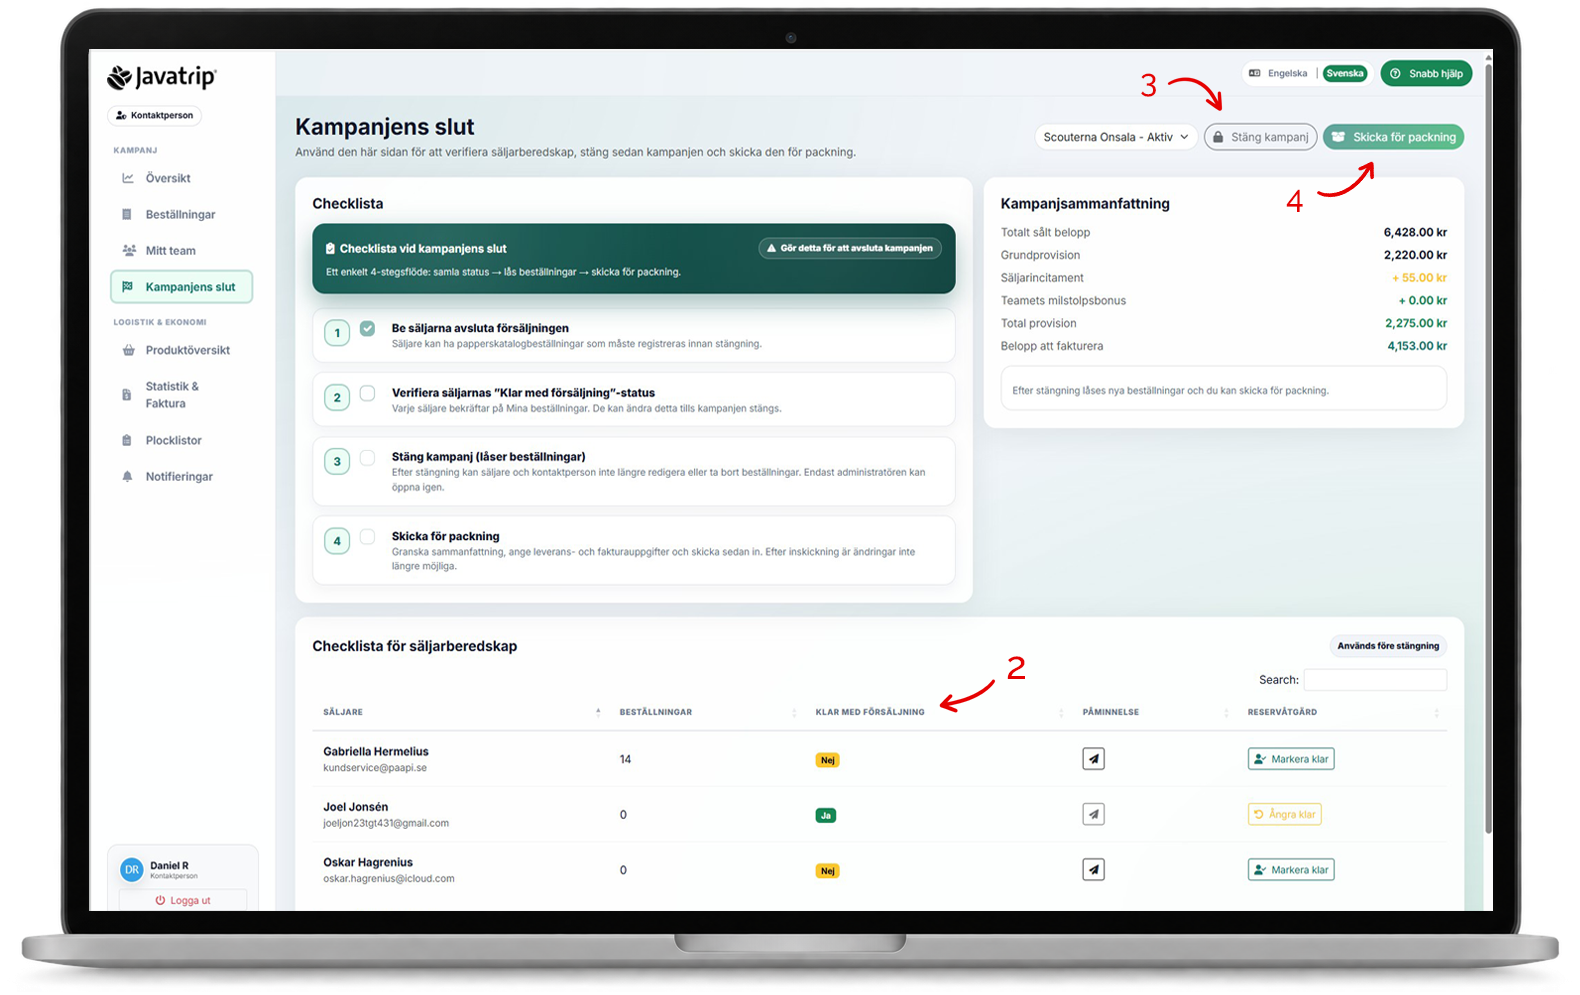The height and width of the screenshot is (995, 1580).
Task: Click the Search input field above table
Action: click(x=1375, y=680)
